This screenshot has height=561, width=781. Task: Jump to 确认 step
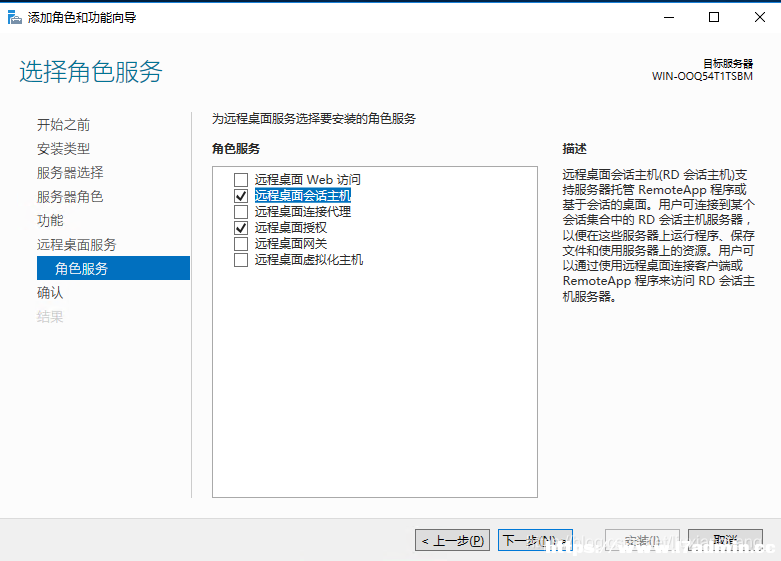coord(50,292)
